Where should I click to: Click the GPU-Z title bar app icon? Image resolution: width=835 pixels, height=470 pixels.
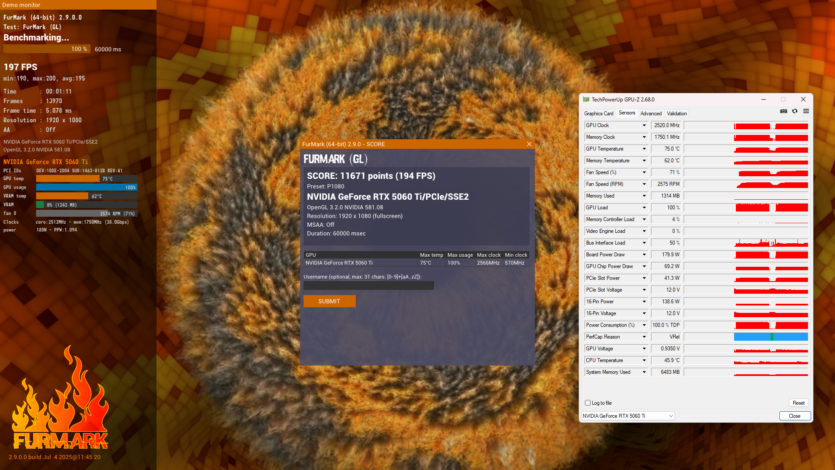click(586, 100)
